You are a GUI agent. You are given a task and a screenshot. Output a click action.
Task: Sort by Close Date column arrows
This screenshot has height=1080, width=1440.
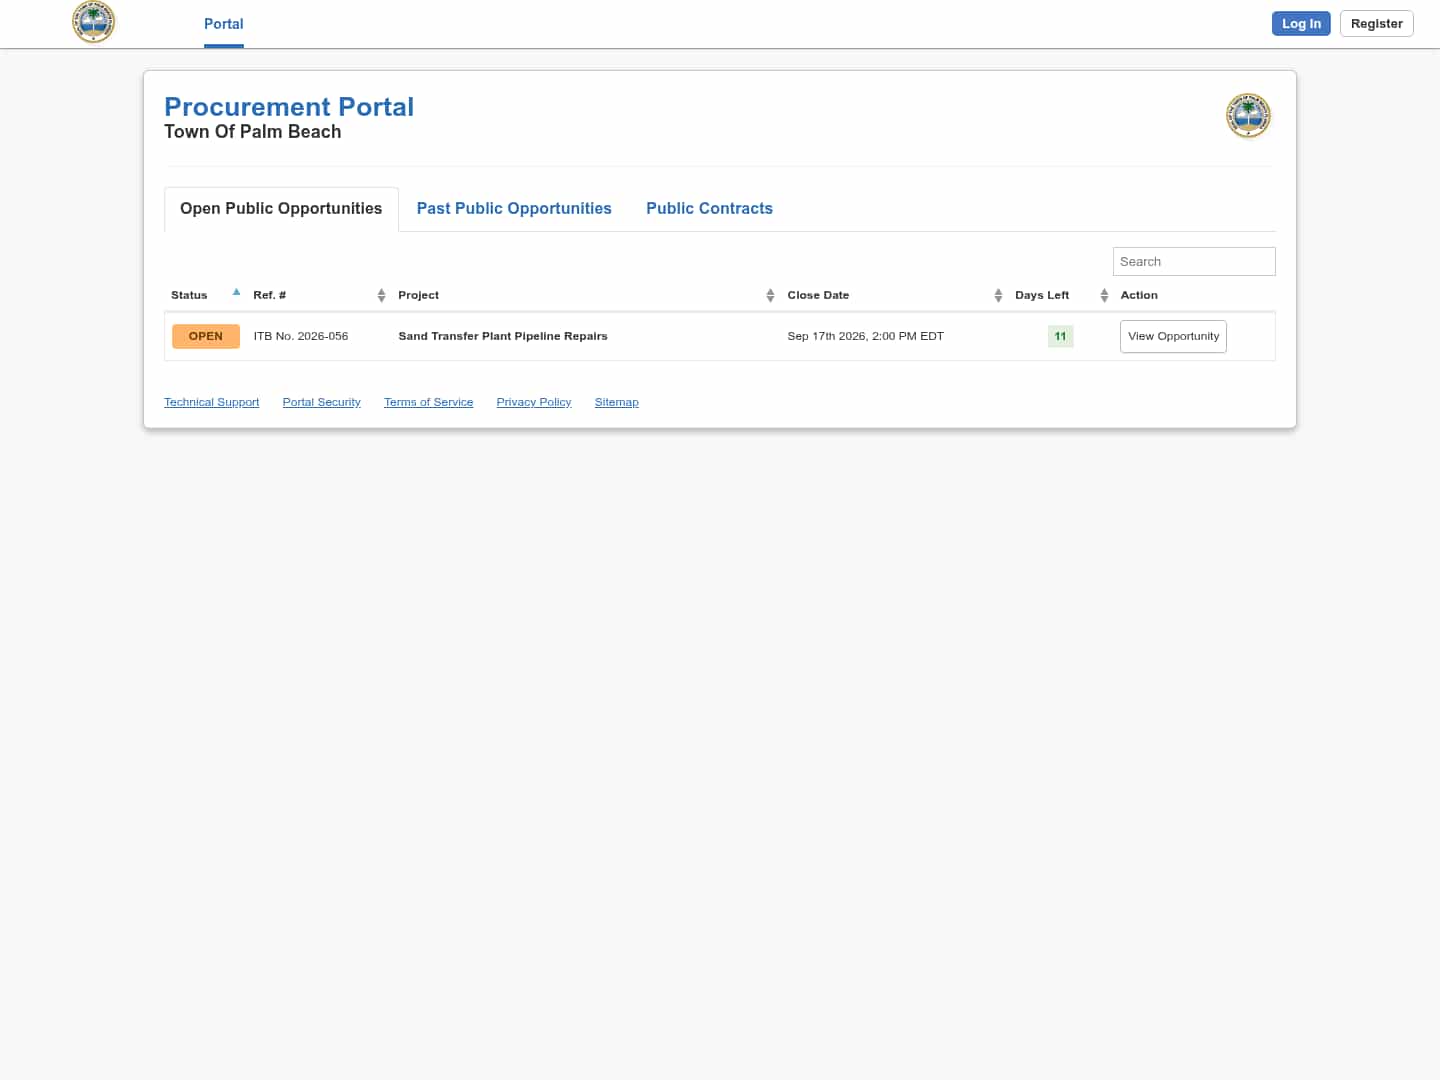click(x=998, y=295)
